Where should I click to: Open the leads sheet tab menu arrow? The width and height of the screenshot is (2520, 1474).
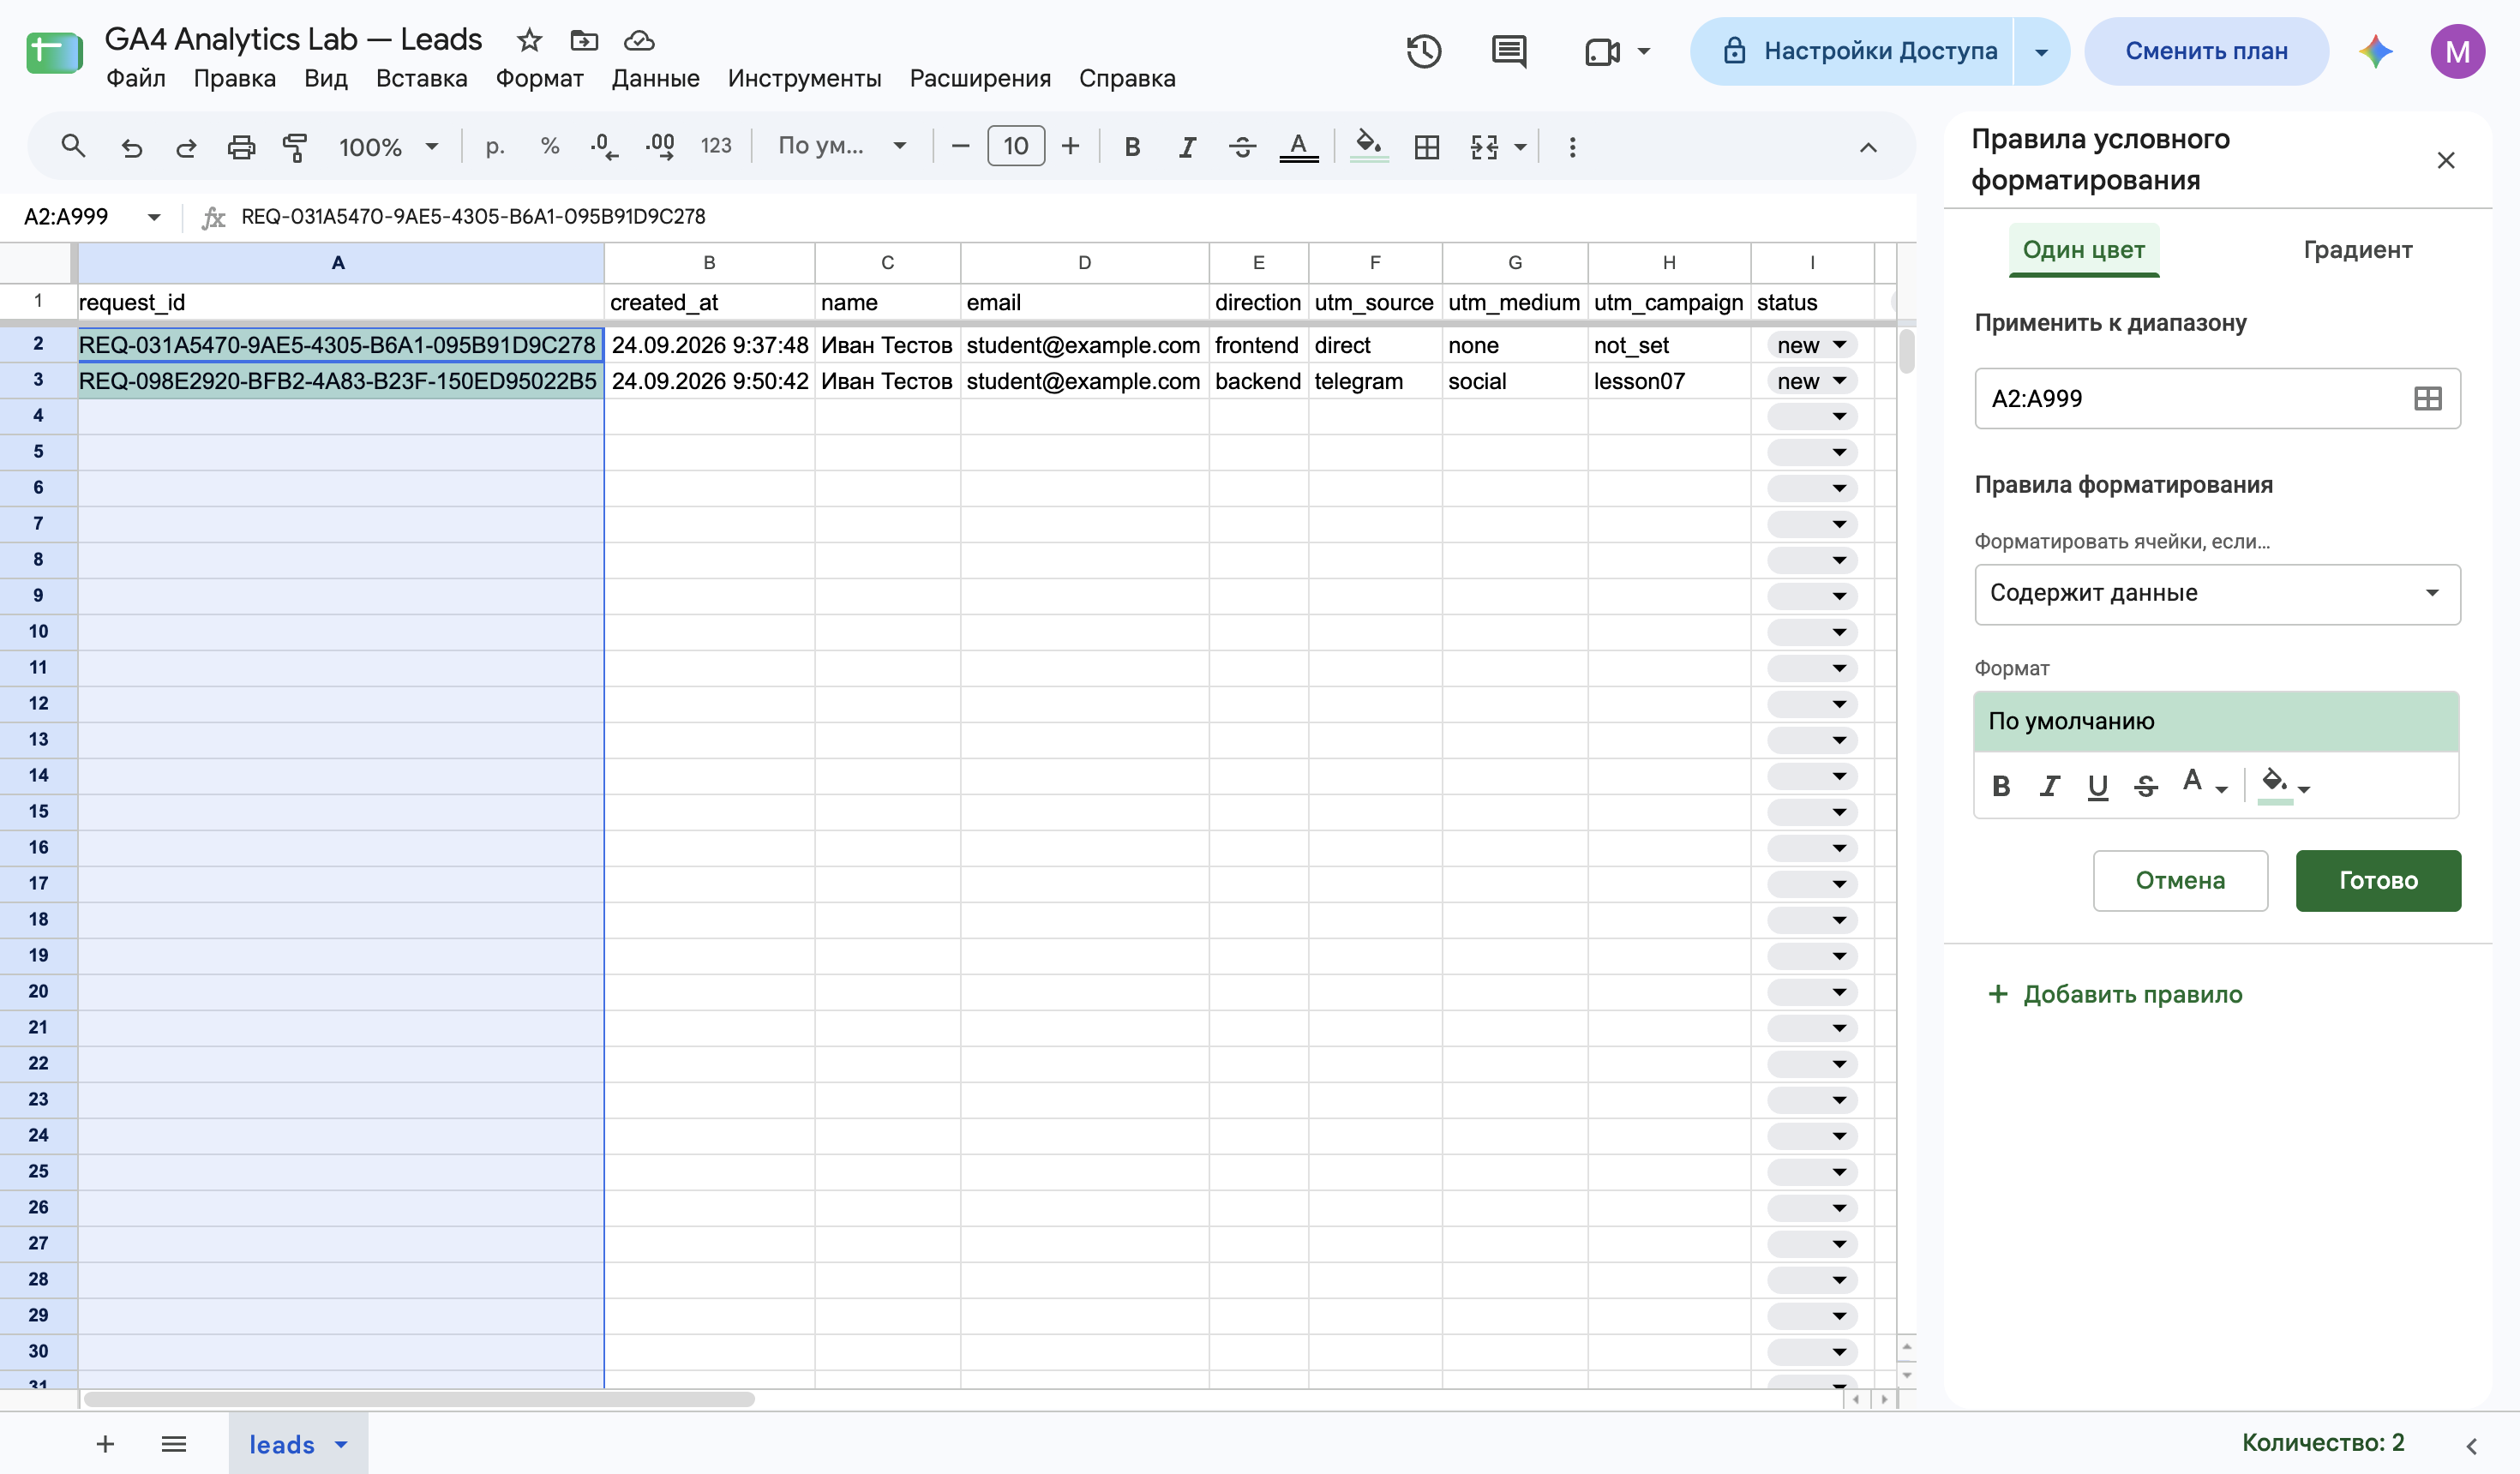point(341,1444)
